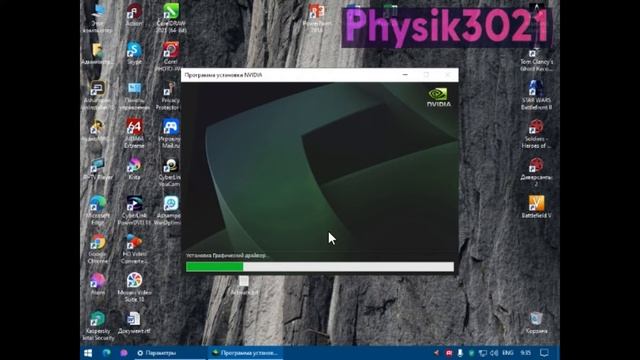Minimize the NVIDIA installer window
The height and width of the screenshot is (360, 640).
point(405,75)
